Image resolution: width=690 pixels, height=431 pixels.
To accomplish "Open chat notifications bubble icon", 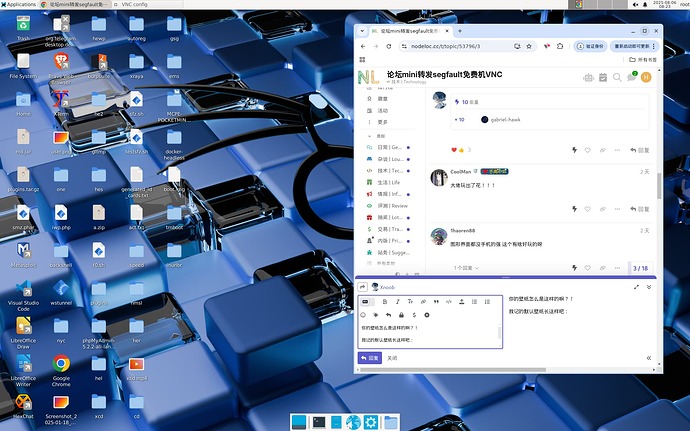I will coord(632,77).
